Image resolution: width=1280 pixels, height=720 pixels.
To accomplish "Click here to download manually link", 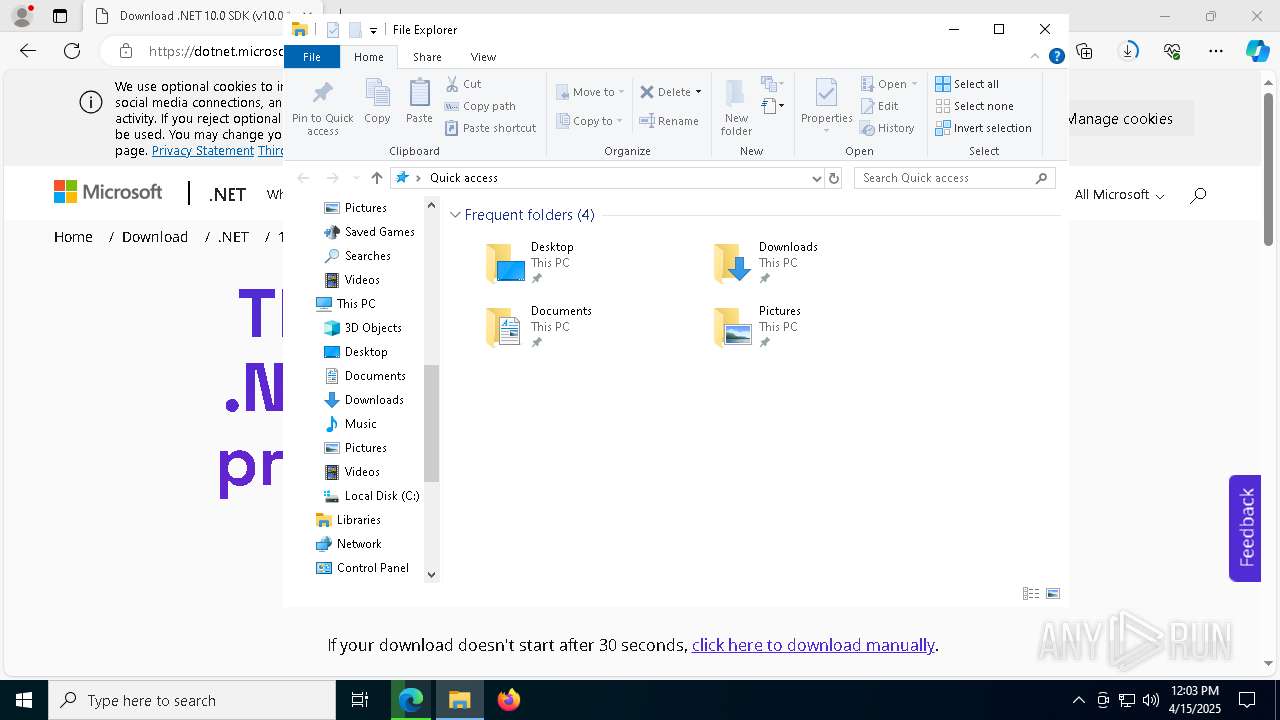I will pyautogui.click(x=813, y=645).
